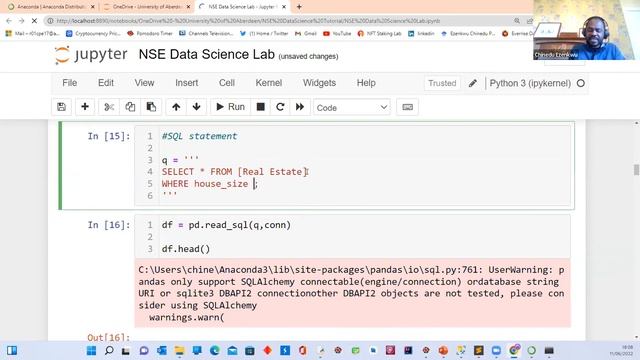Click the UserWarning output area
The image size is (640, 360).
coord(353,293)
